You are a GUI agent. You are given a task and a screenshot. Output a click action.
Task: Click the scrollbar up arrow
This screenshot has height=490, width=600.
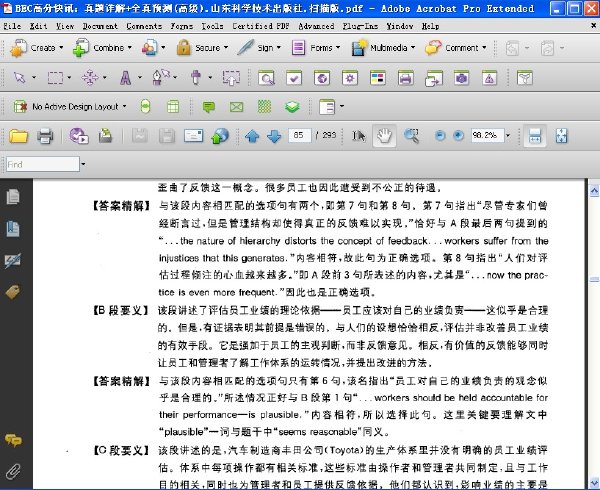coord(594,190)
